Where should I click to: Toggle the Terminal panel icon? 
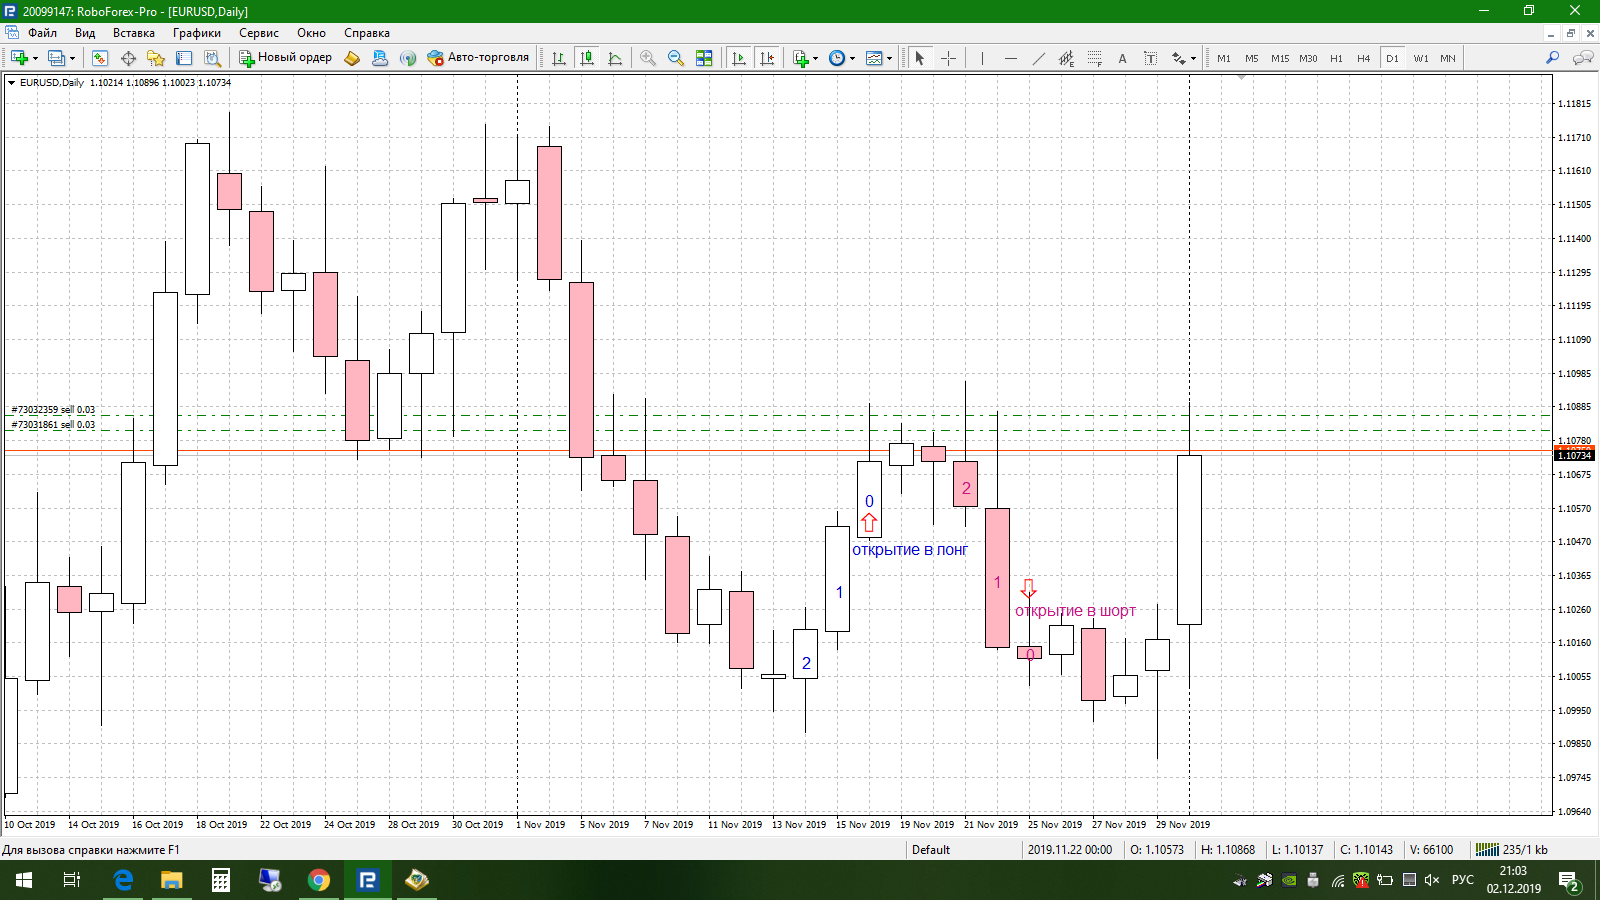pos(184,58)
